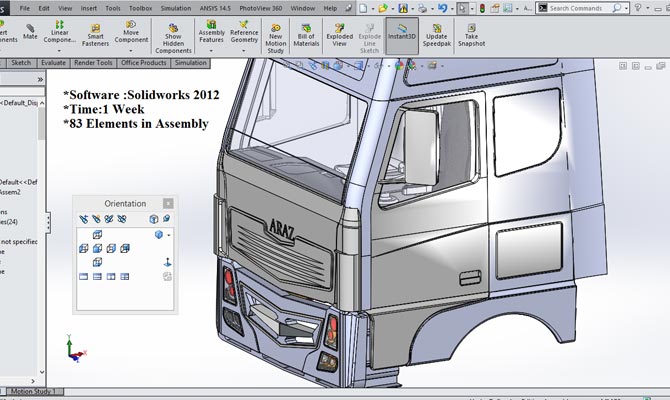Open the Search Commands options dropdown
The height and width of the screenshot is (400, 670).
tap(627, 8)
